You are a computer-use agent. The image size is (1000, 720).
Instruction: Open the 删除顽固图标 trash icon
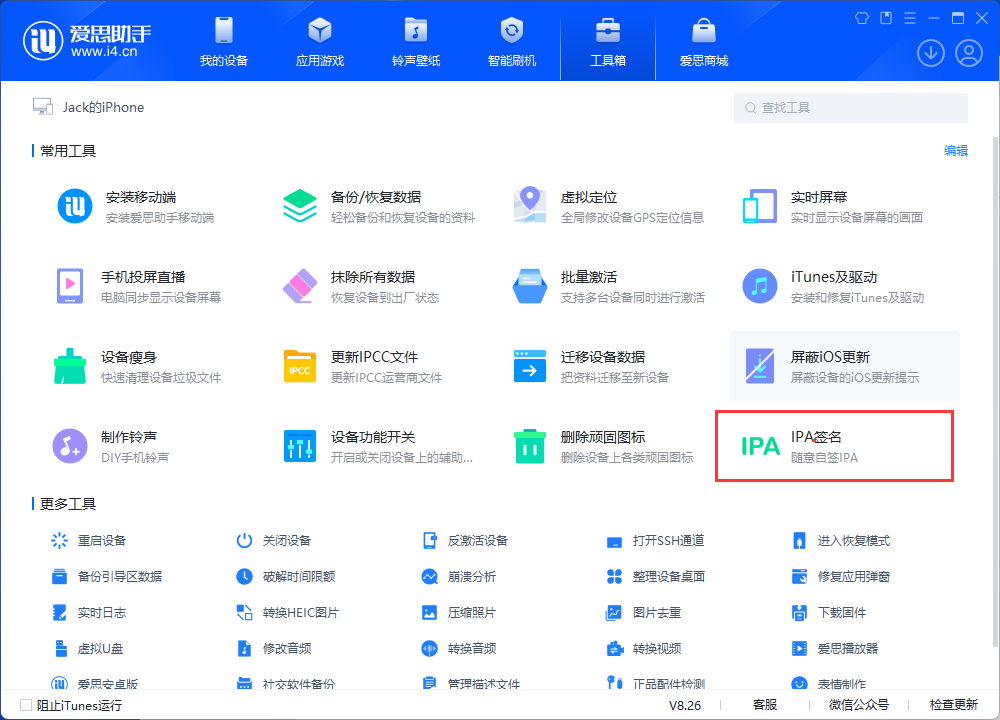(x=529, y=446)
